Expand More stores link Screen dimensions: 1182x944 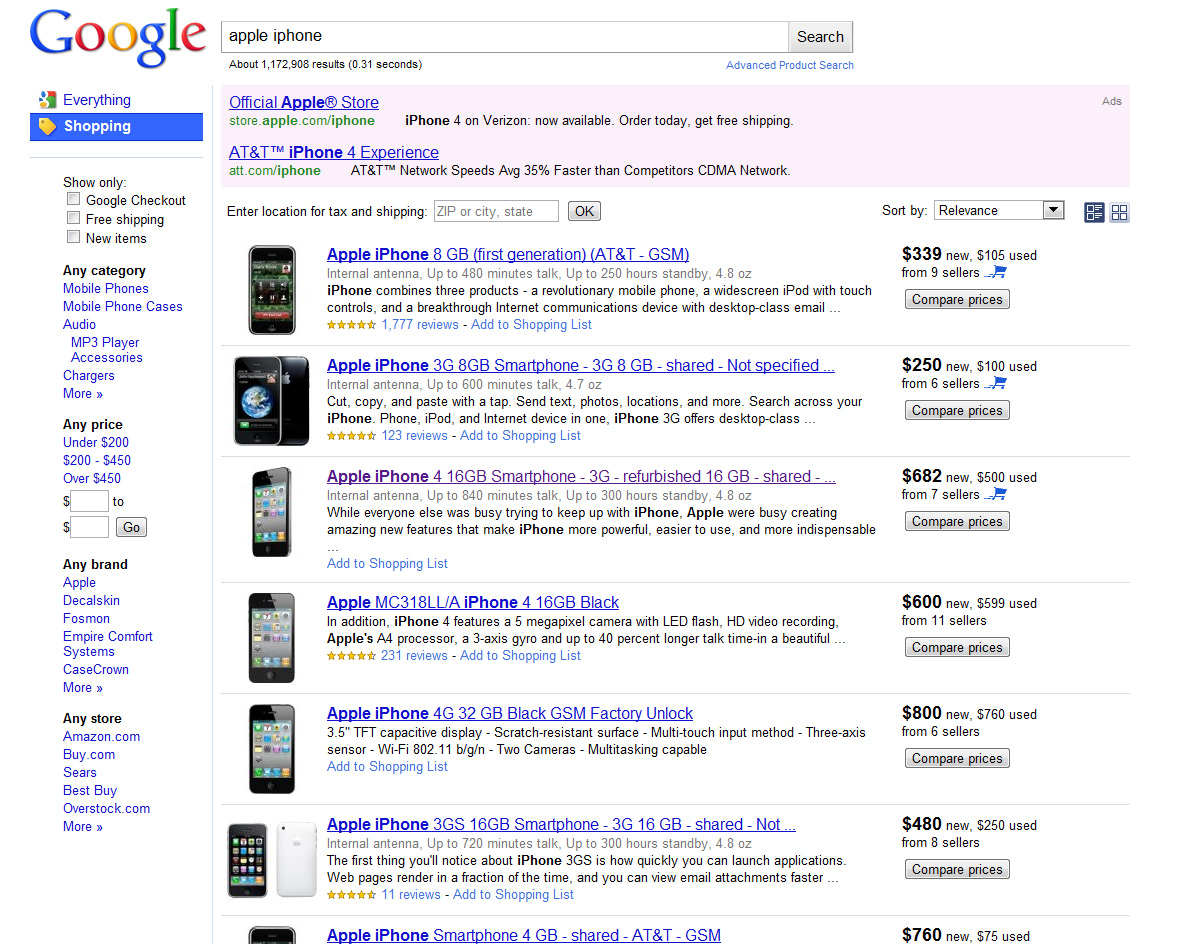point(83,826)
